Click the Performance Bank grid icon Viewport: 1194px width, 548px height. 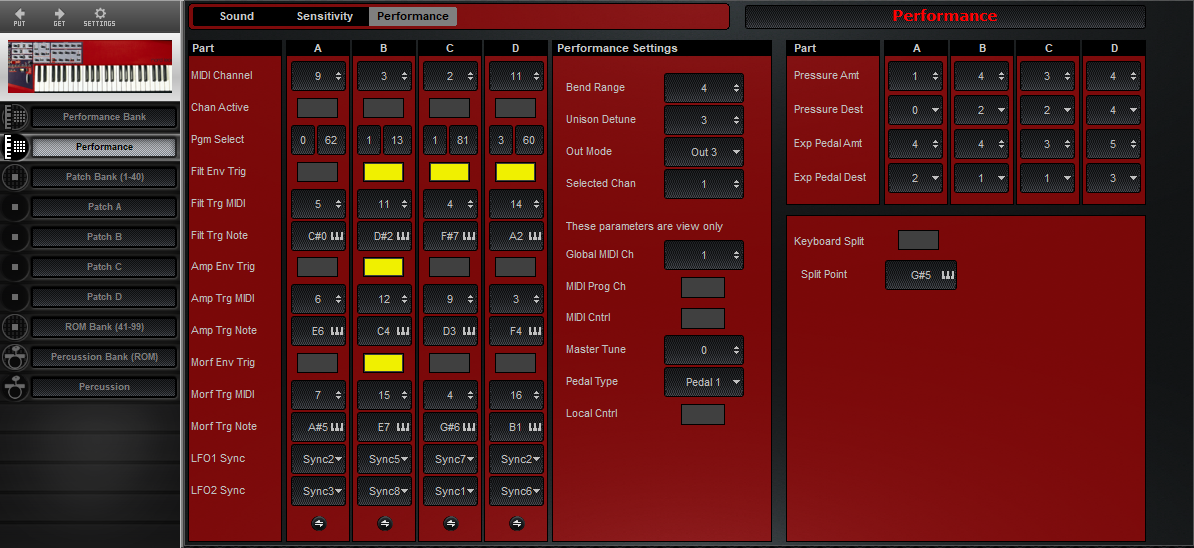pos(15,117)
